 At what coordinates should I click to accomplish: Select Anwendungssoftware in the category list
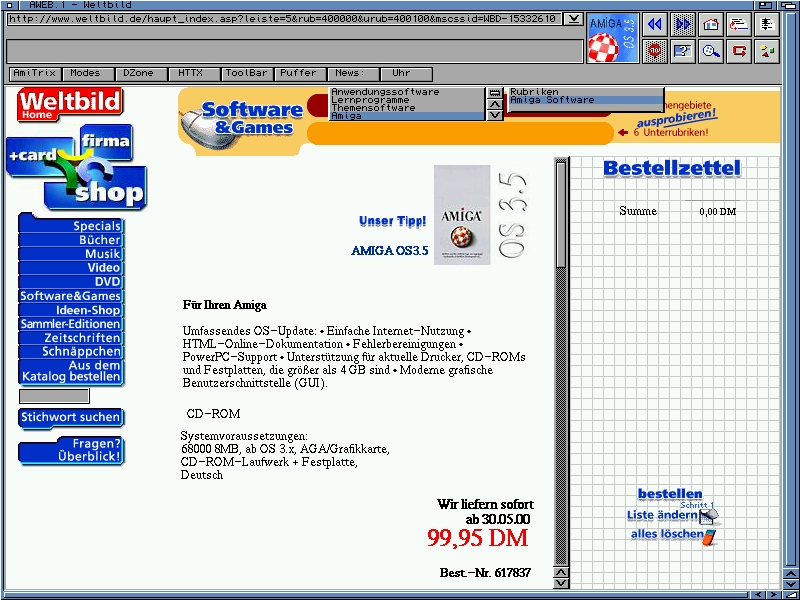pyautogui.click(x=407, y=92)
